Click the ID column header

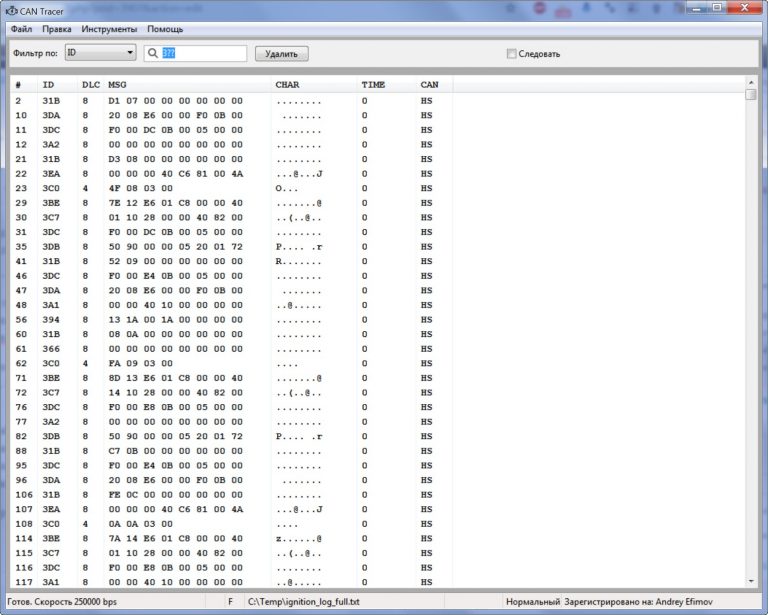(x=48, y=84)
